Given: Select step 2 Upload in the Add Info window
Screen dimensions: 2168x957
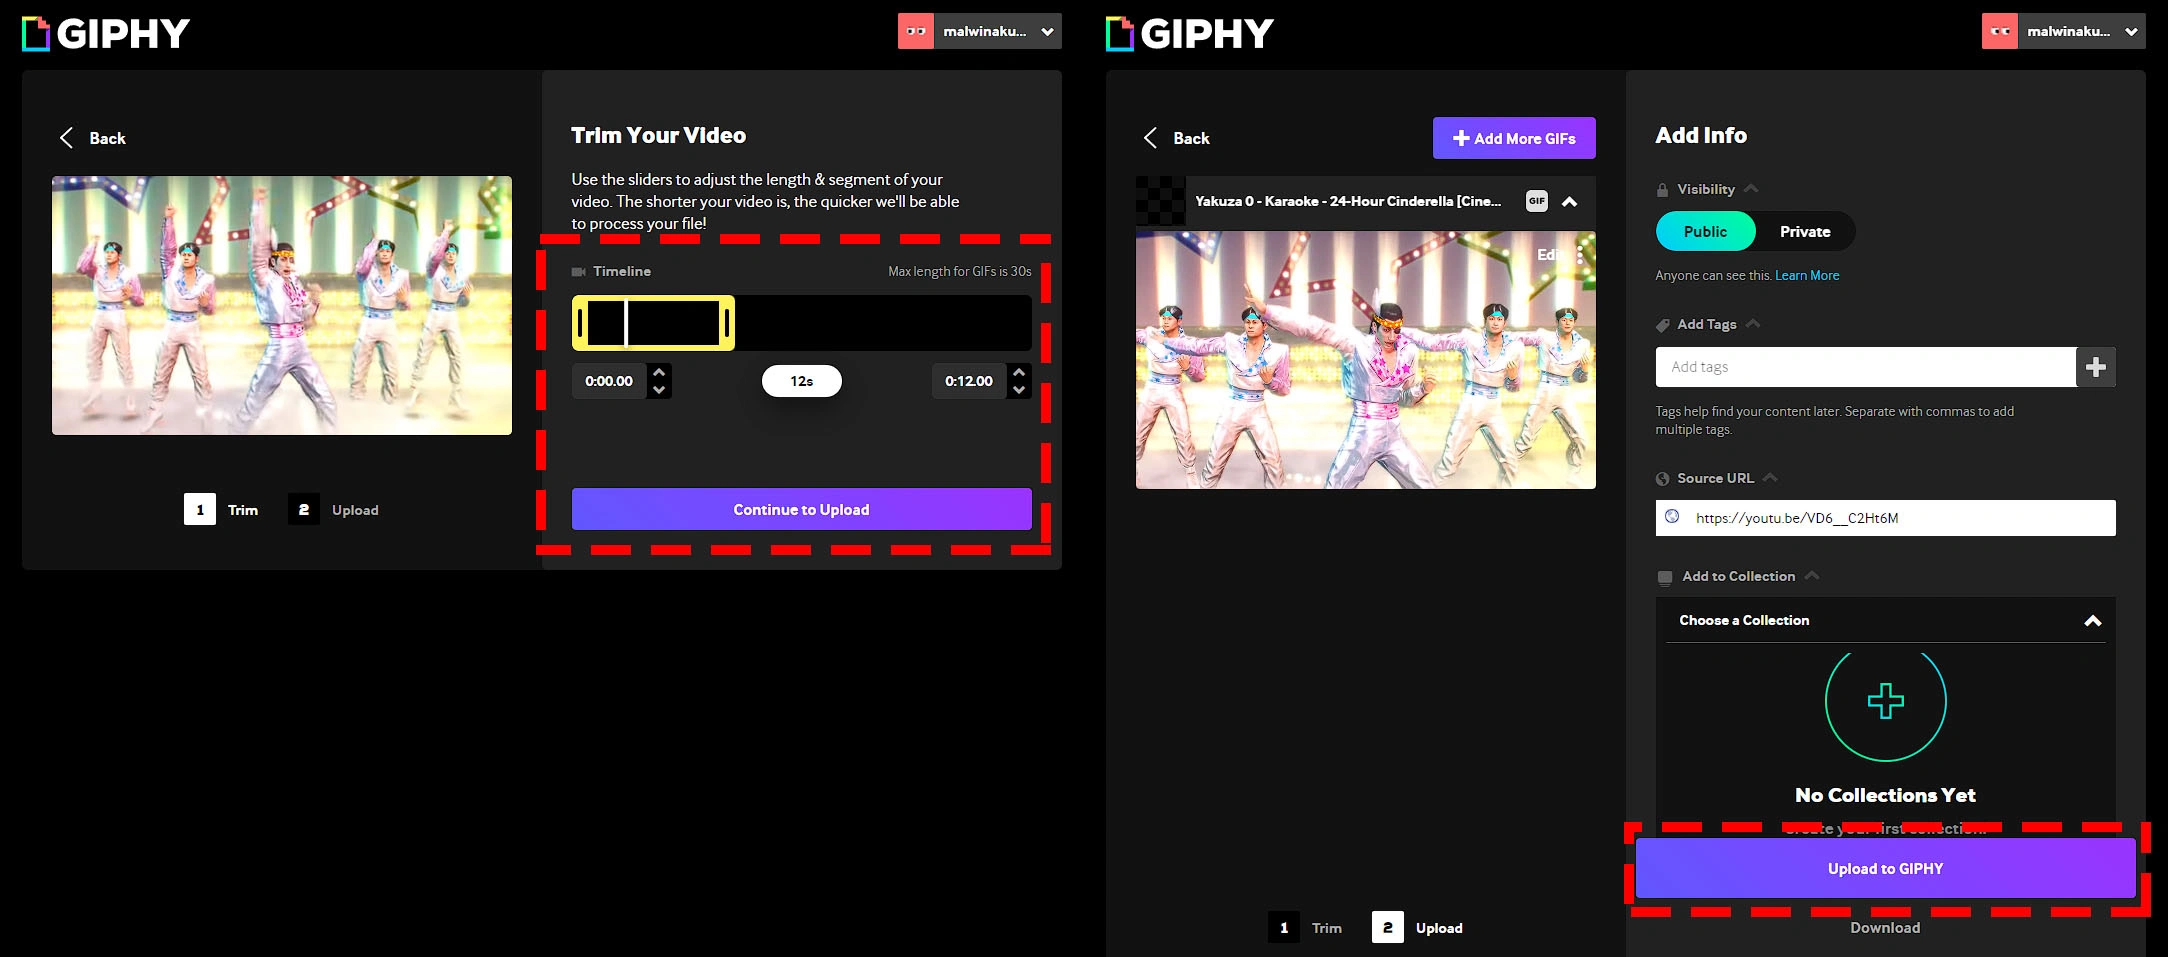Looking at the screenshot, I should click(1418, 927).
